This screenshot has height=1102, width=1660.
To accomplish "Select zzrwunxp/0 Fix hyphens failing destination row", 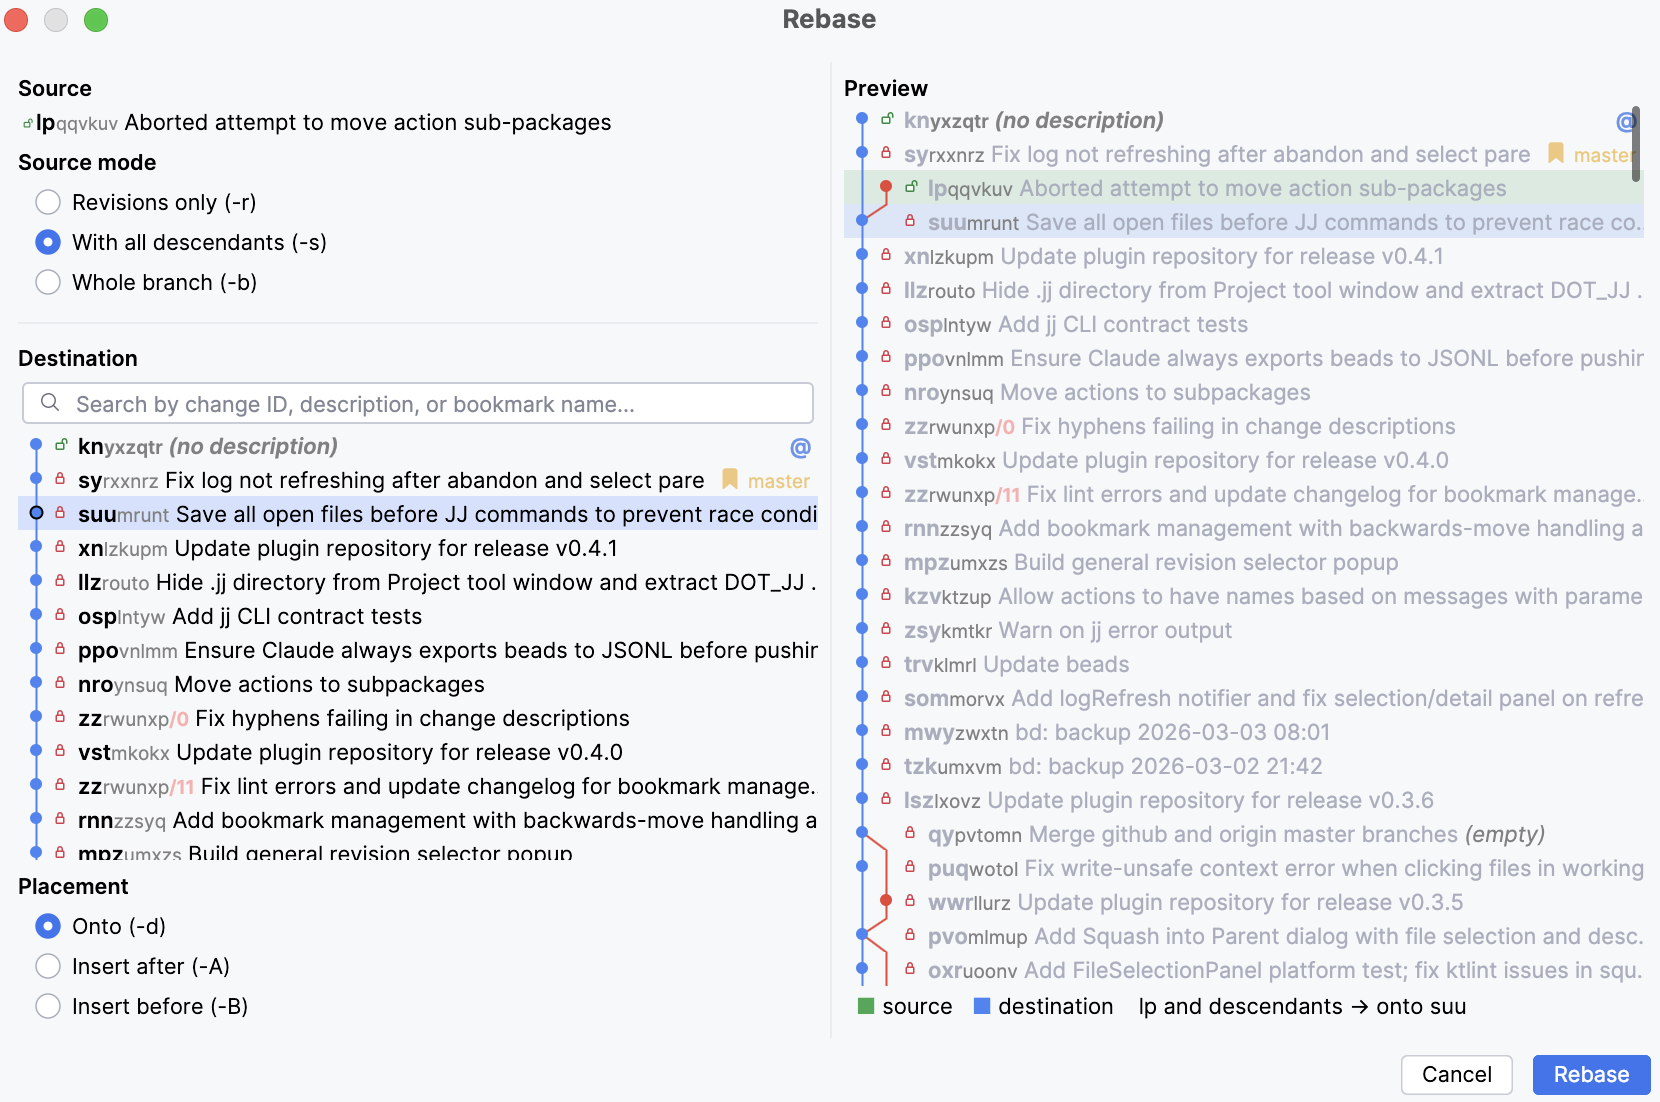I will [418, 718].
